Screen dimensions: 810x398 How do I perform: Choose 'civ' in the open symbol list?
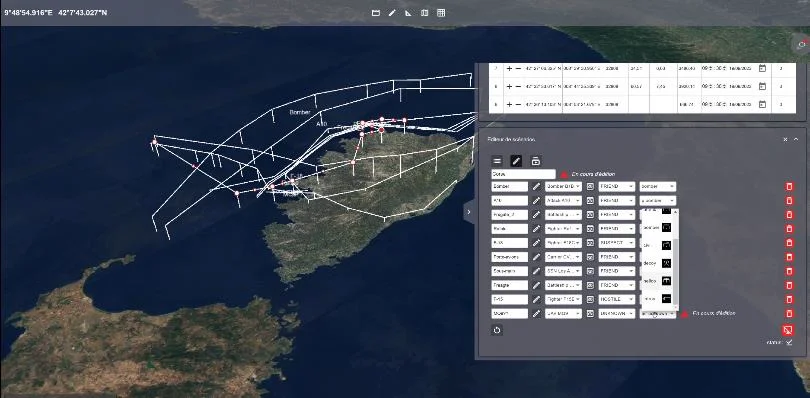tap(657, 245)
